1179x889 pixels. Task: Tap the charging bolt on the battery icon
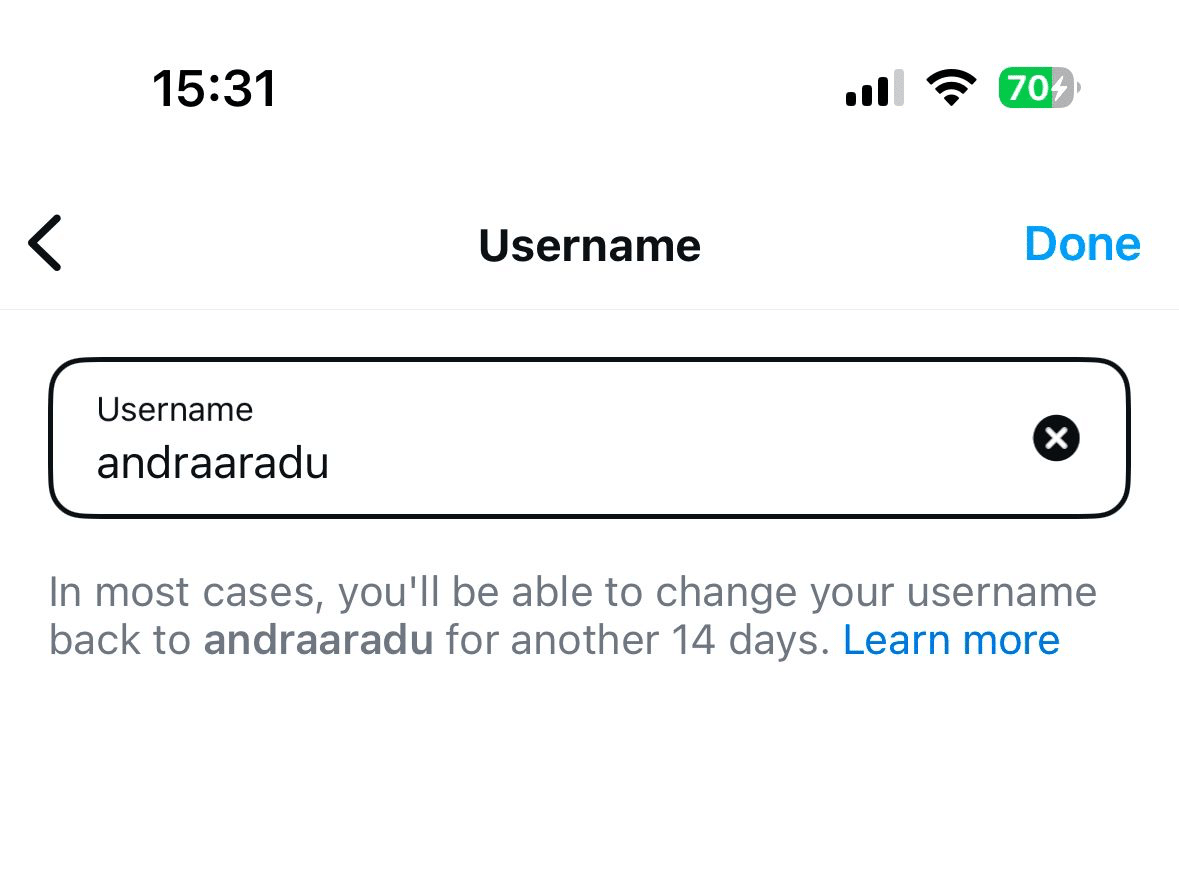(1058, 88)
